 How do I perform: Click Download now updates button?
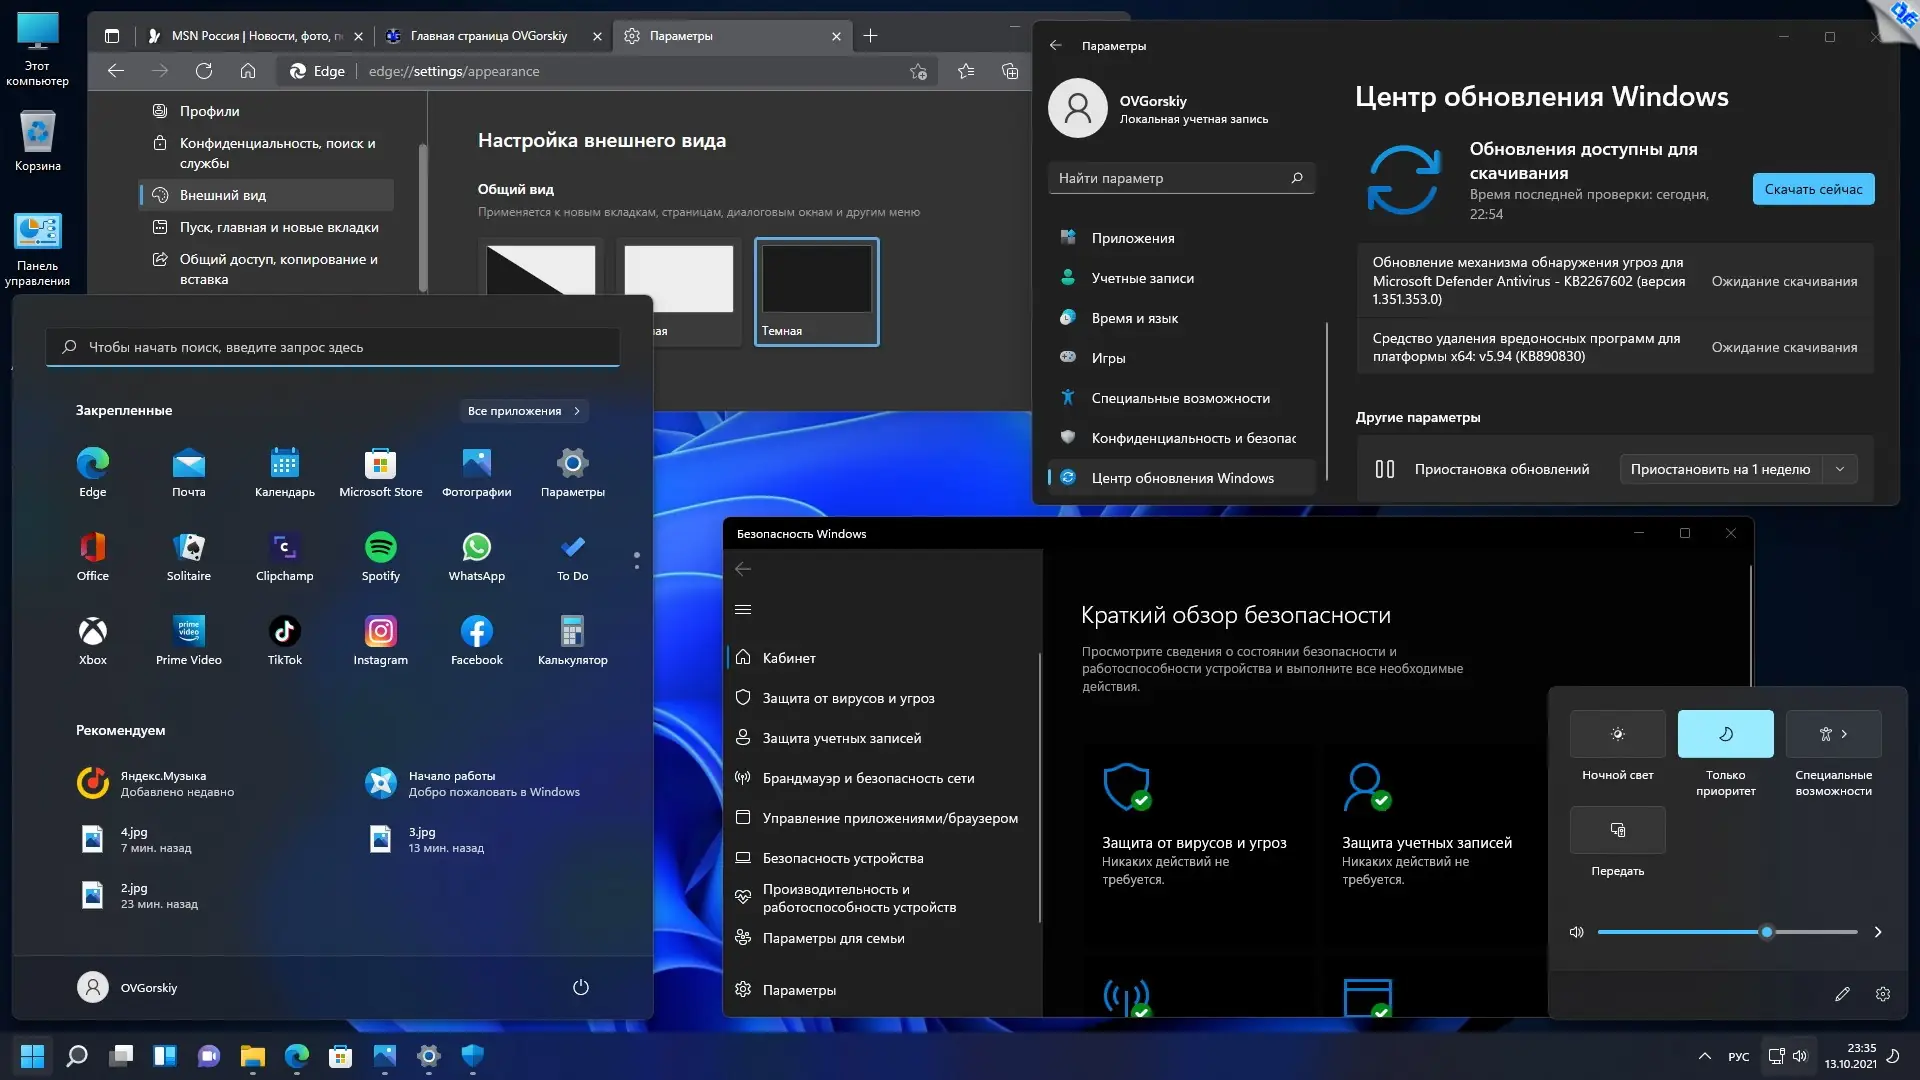coord(1812,189)
